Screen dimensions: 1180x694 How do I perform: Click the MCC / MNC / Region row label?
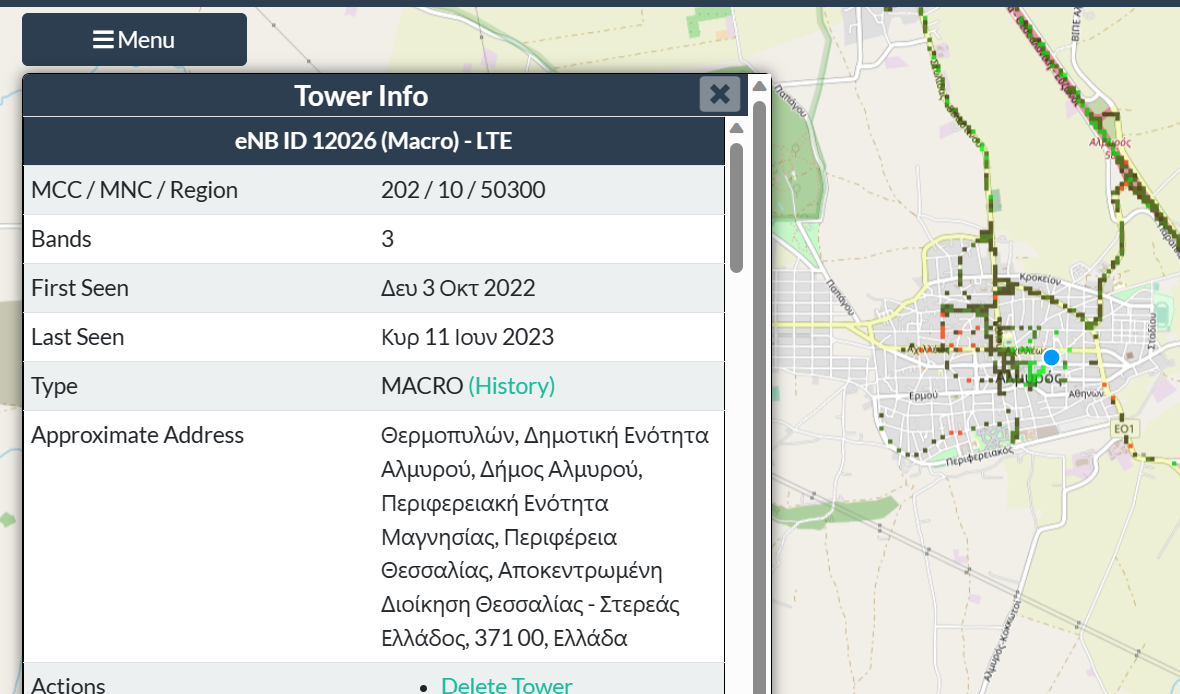pos(134,190)
